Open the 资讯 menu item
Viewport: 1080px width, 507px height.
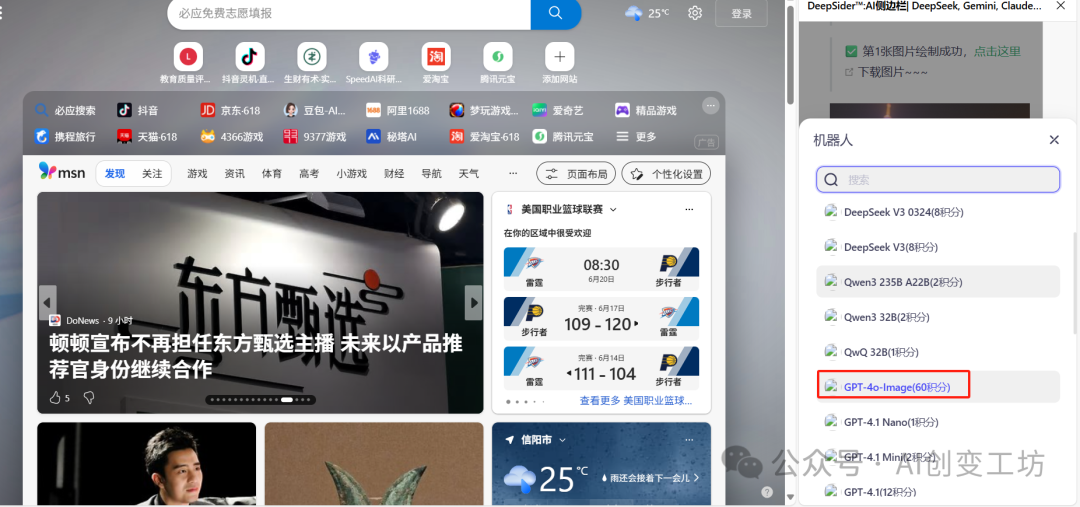234,174
